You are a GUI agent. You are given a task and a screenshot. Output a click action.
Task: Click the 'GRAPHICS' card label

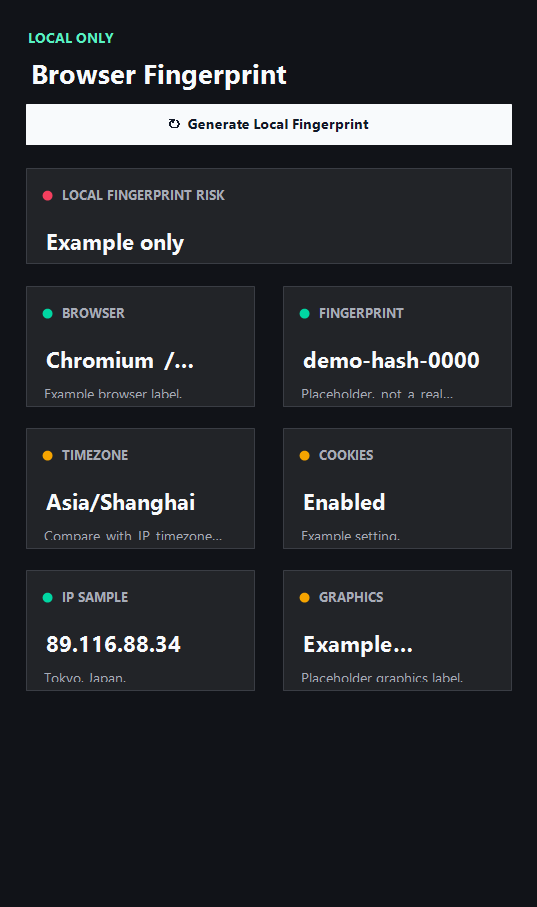coord(351,598)
